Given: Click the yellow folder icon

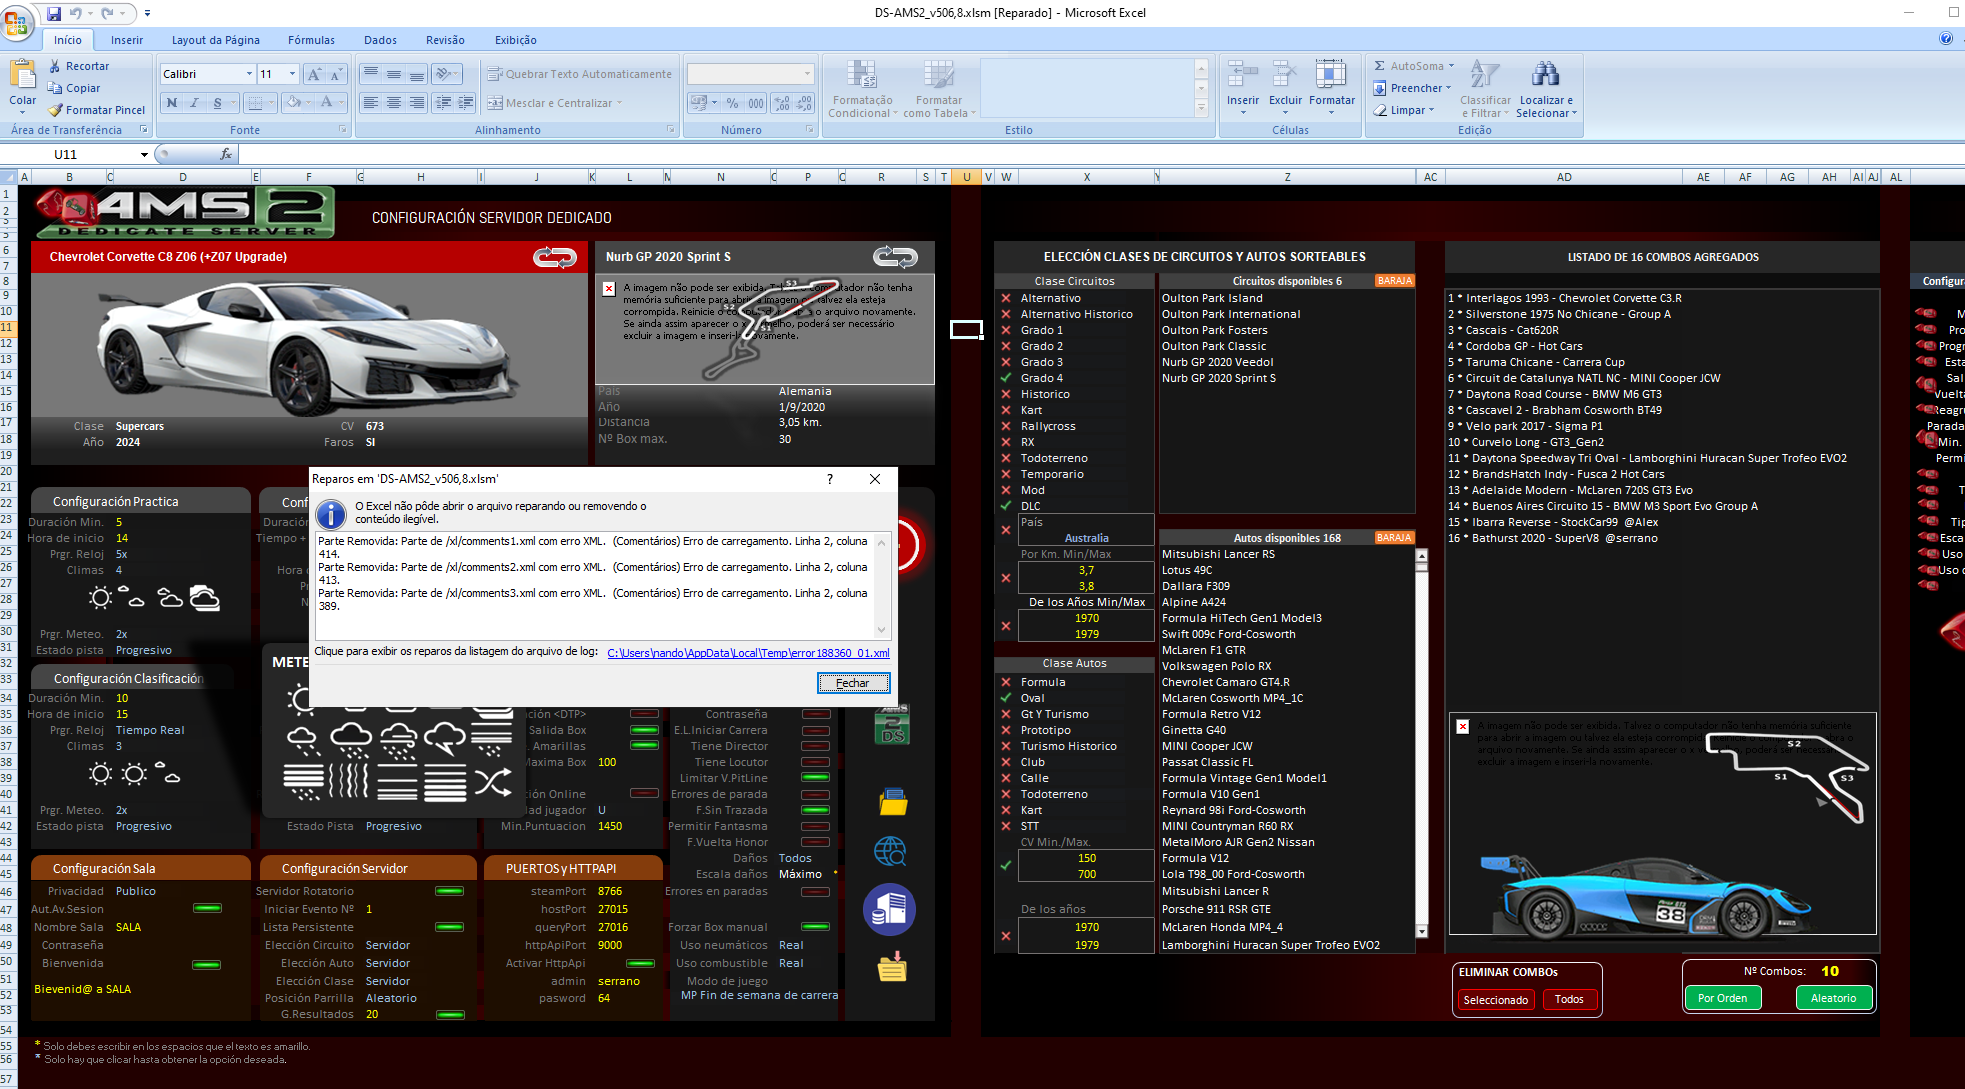Looking at the screenshot, I should (892, 802).
